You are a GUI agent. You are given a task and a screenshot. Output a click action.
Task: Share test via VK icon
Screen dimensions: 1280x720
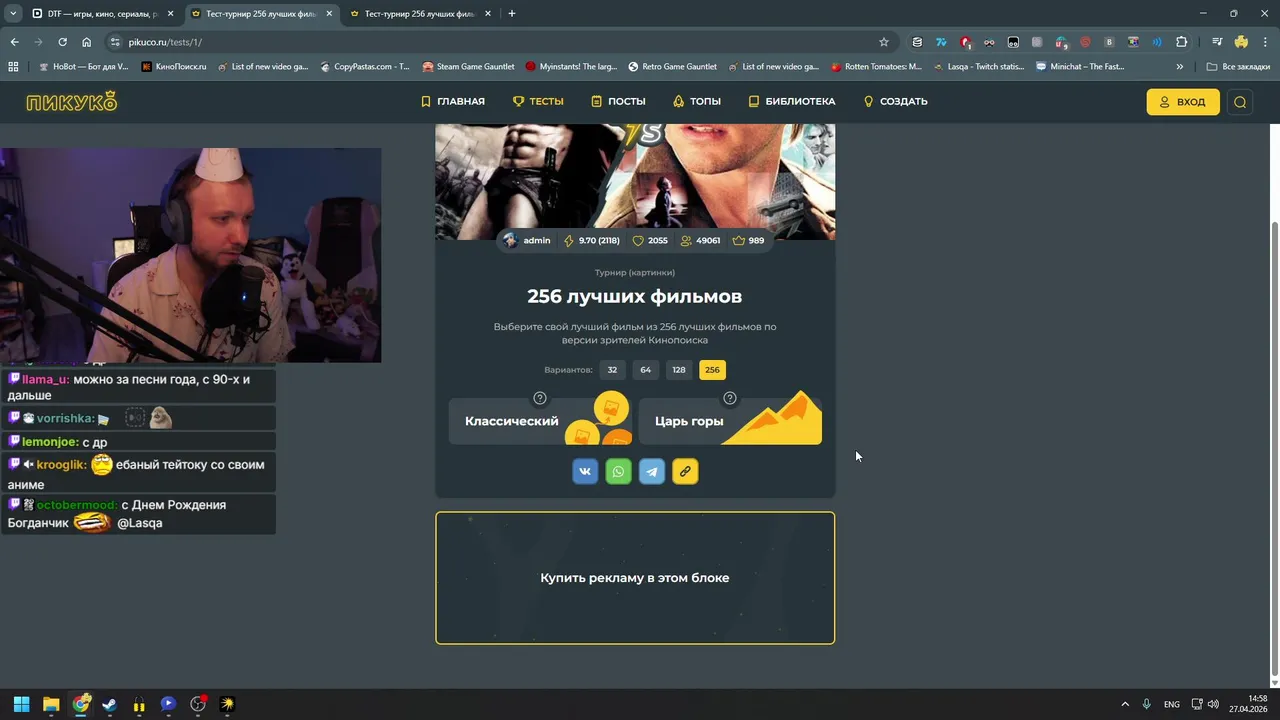[585, 471]
